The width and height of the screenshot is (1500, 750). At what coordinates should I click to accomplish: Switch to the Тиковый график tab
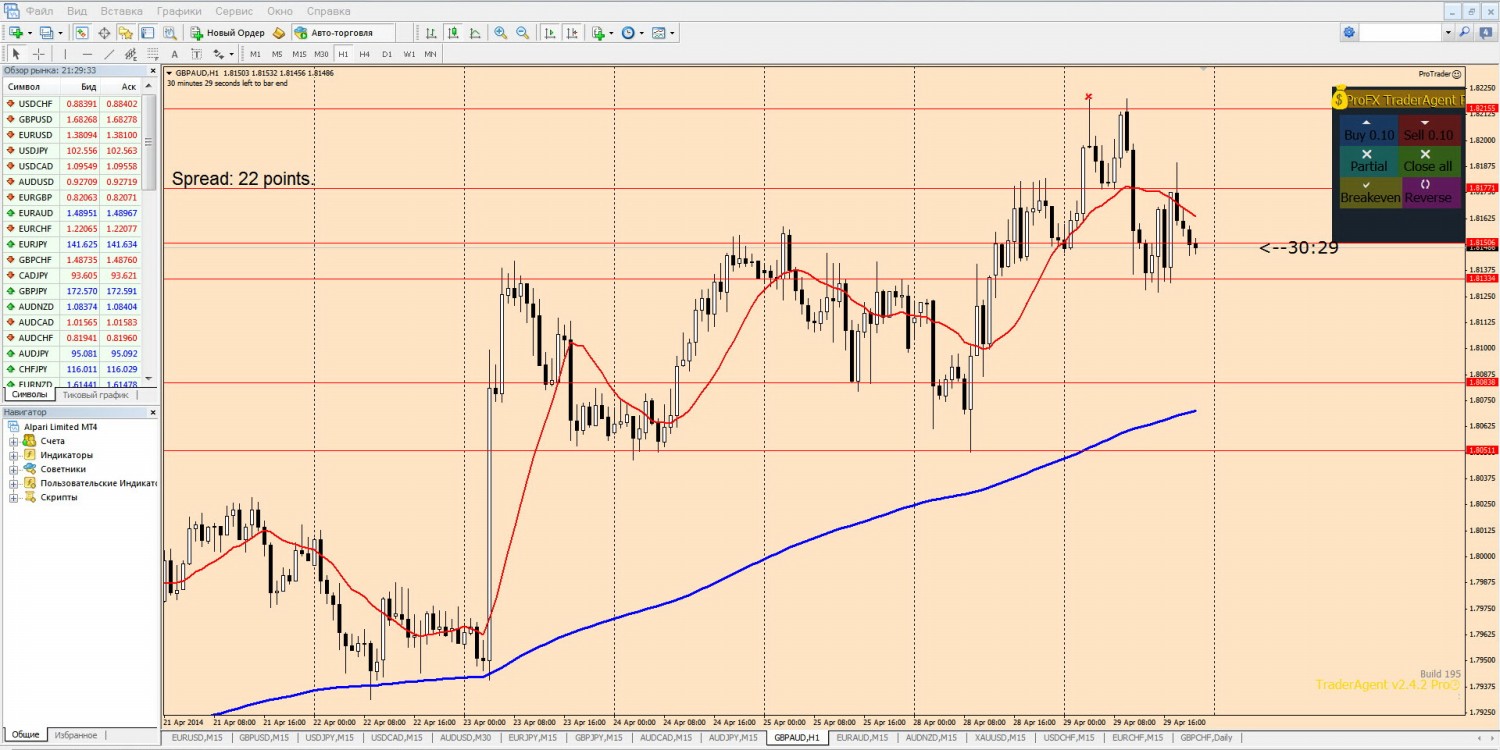[95, 395]
